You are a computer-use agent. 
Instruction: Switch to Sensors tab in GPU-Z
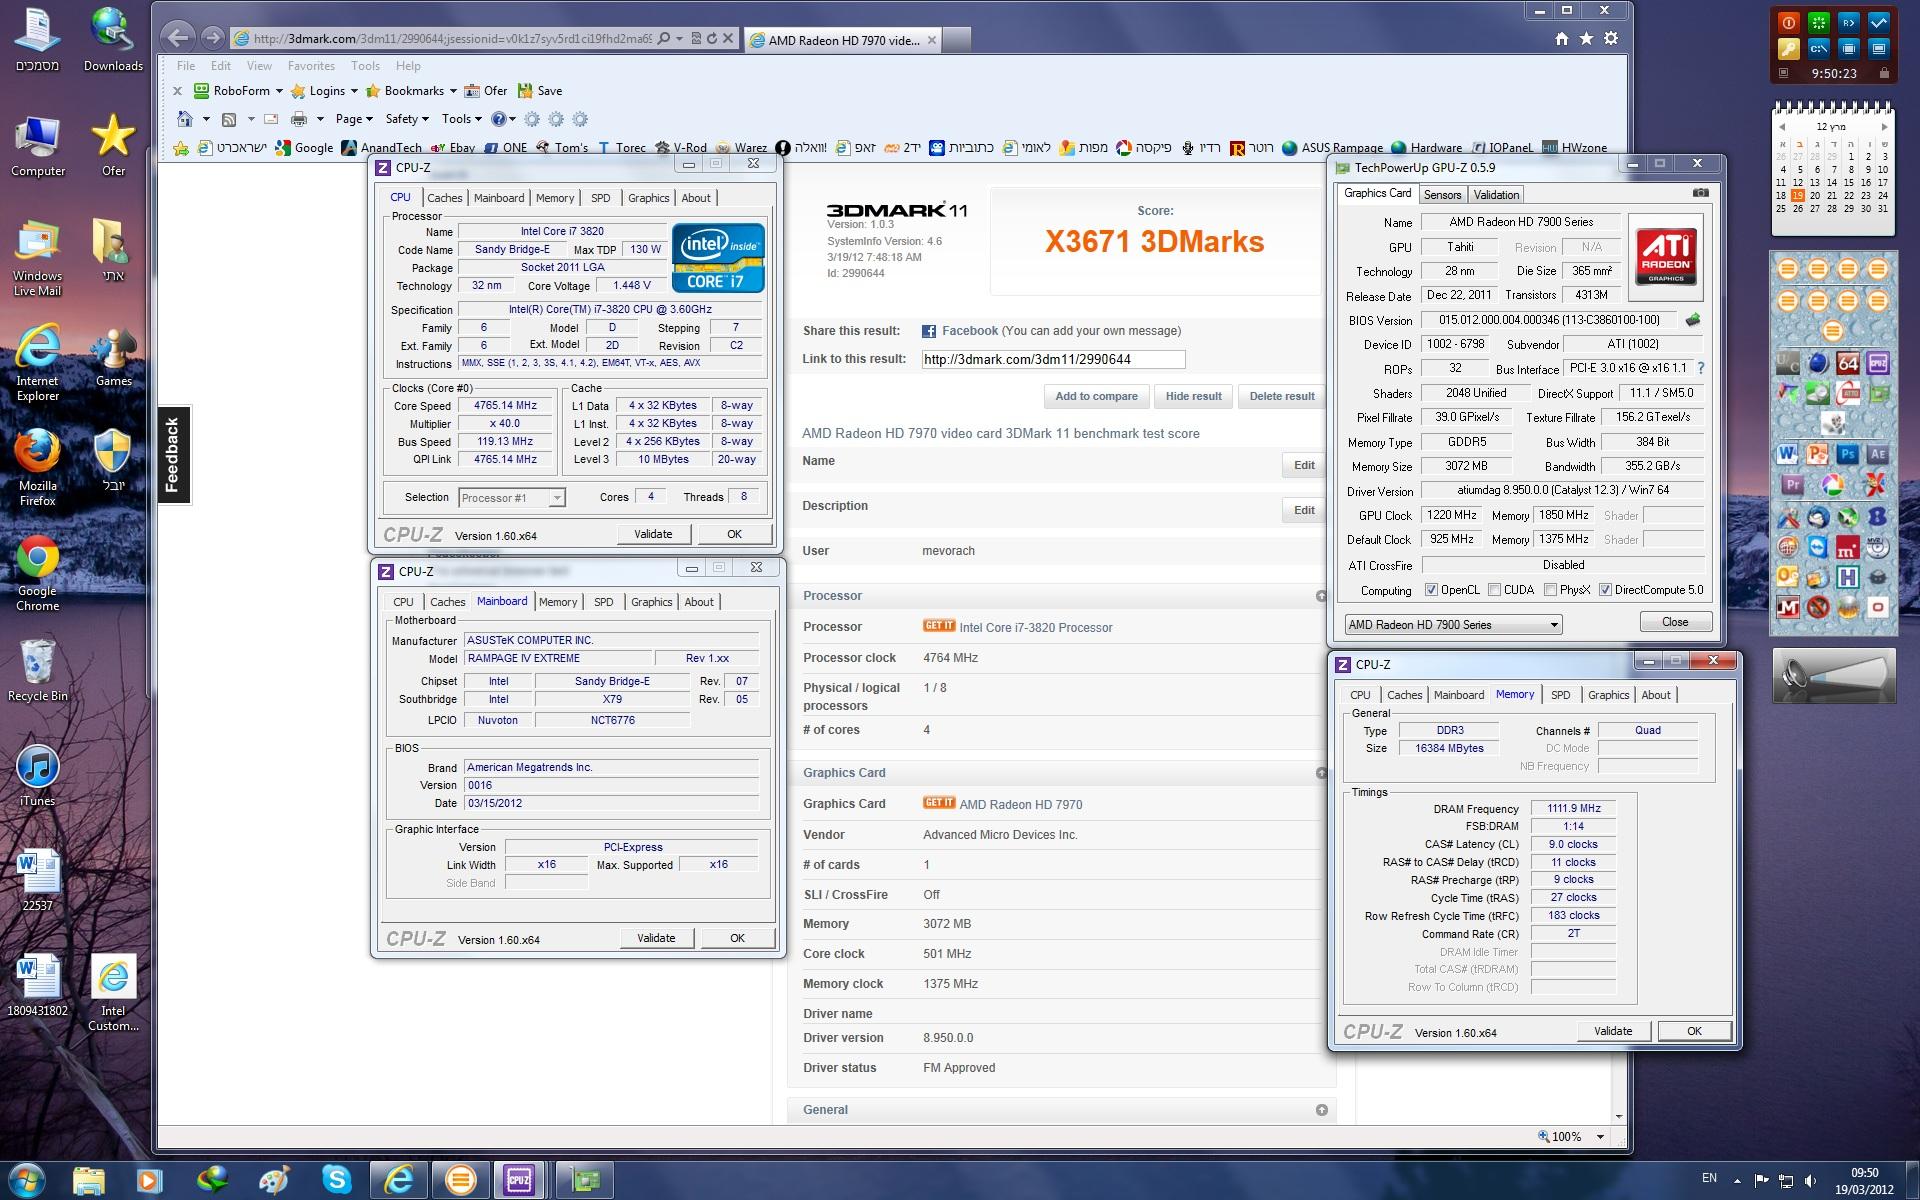click(x=1442, y=195)
